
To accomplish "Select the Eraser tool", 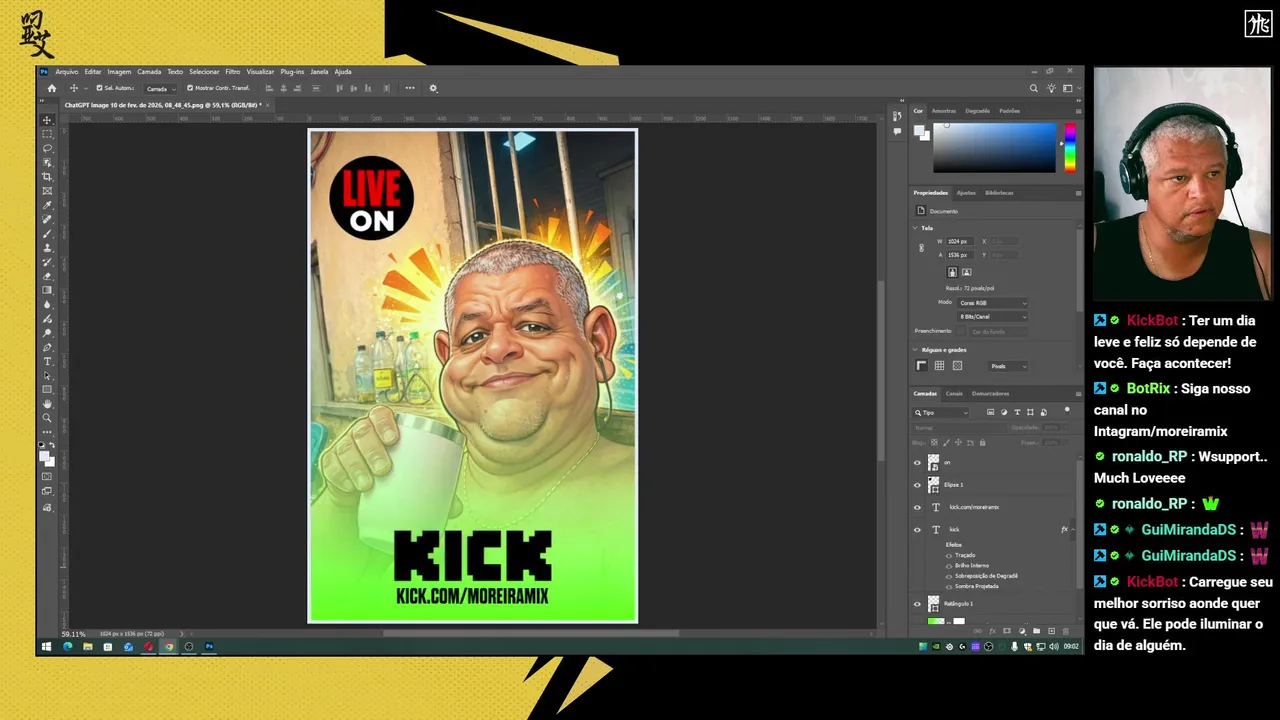I will tap(47, 276).
